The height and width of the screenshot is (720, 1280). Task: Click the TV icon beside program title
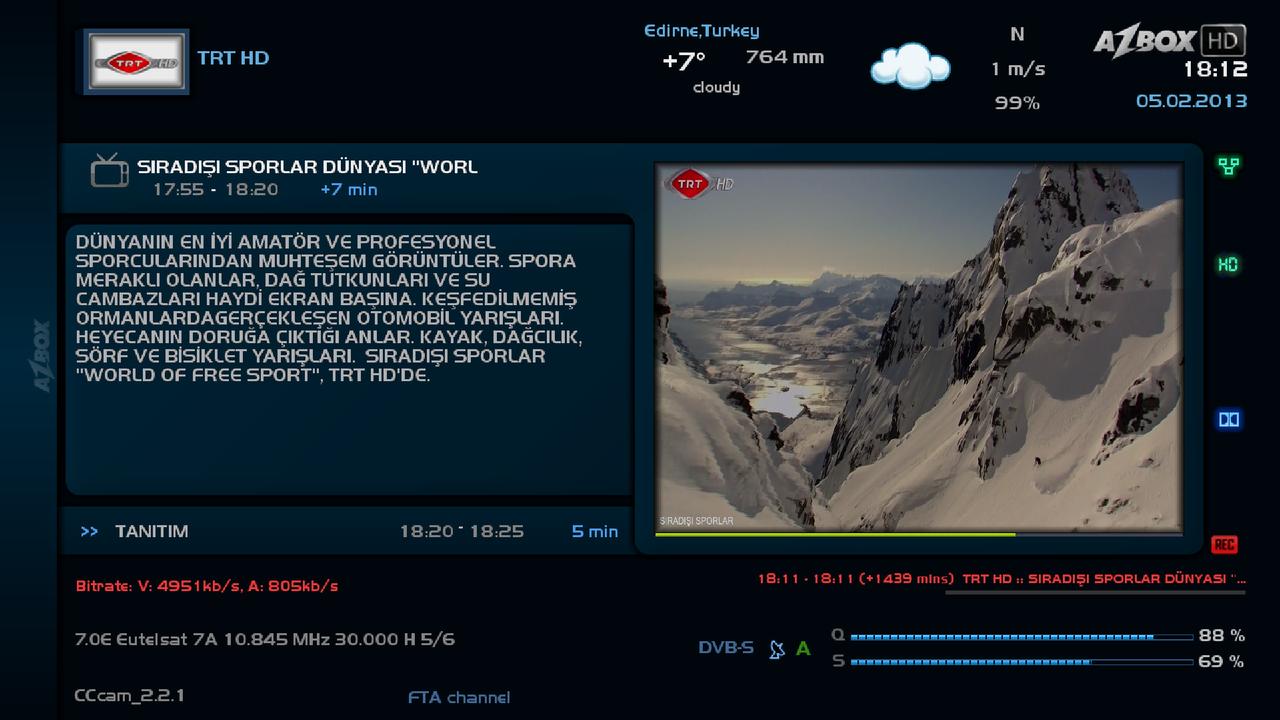[110, 170]
